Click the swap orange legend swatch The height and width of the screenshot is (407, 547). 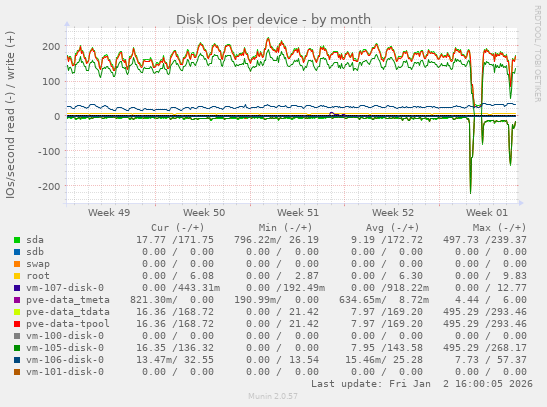[x=17, y=264]
